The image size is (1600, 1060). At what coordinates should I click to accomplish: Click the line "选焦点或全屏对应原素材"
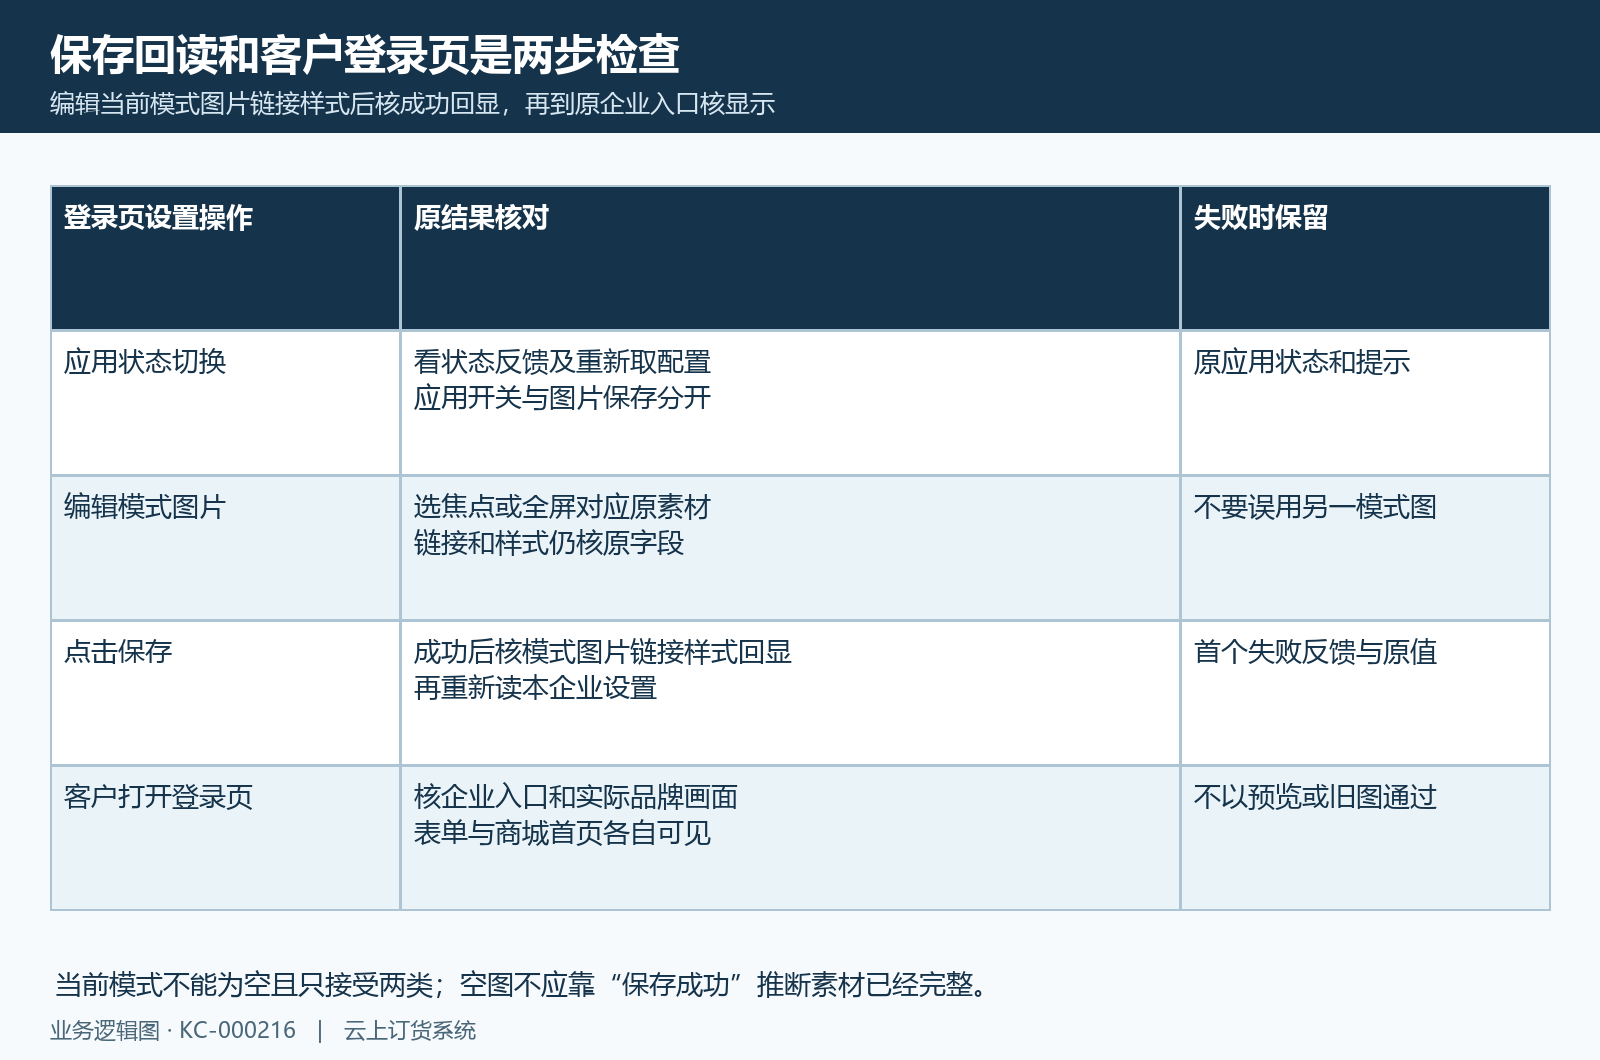click(x=562, y=507)
